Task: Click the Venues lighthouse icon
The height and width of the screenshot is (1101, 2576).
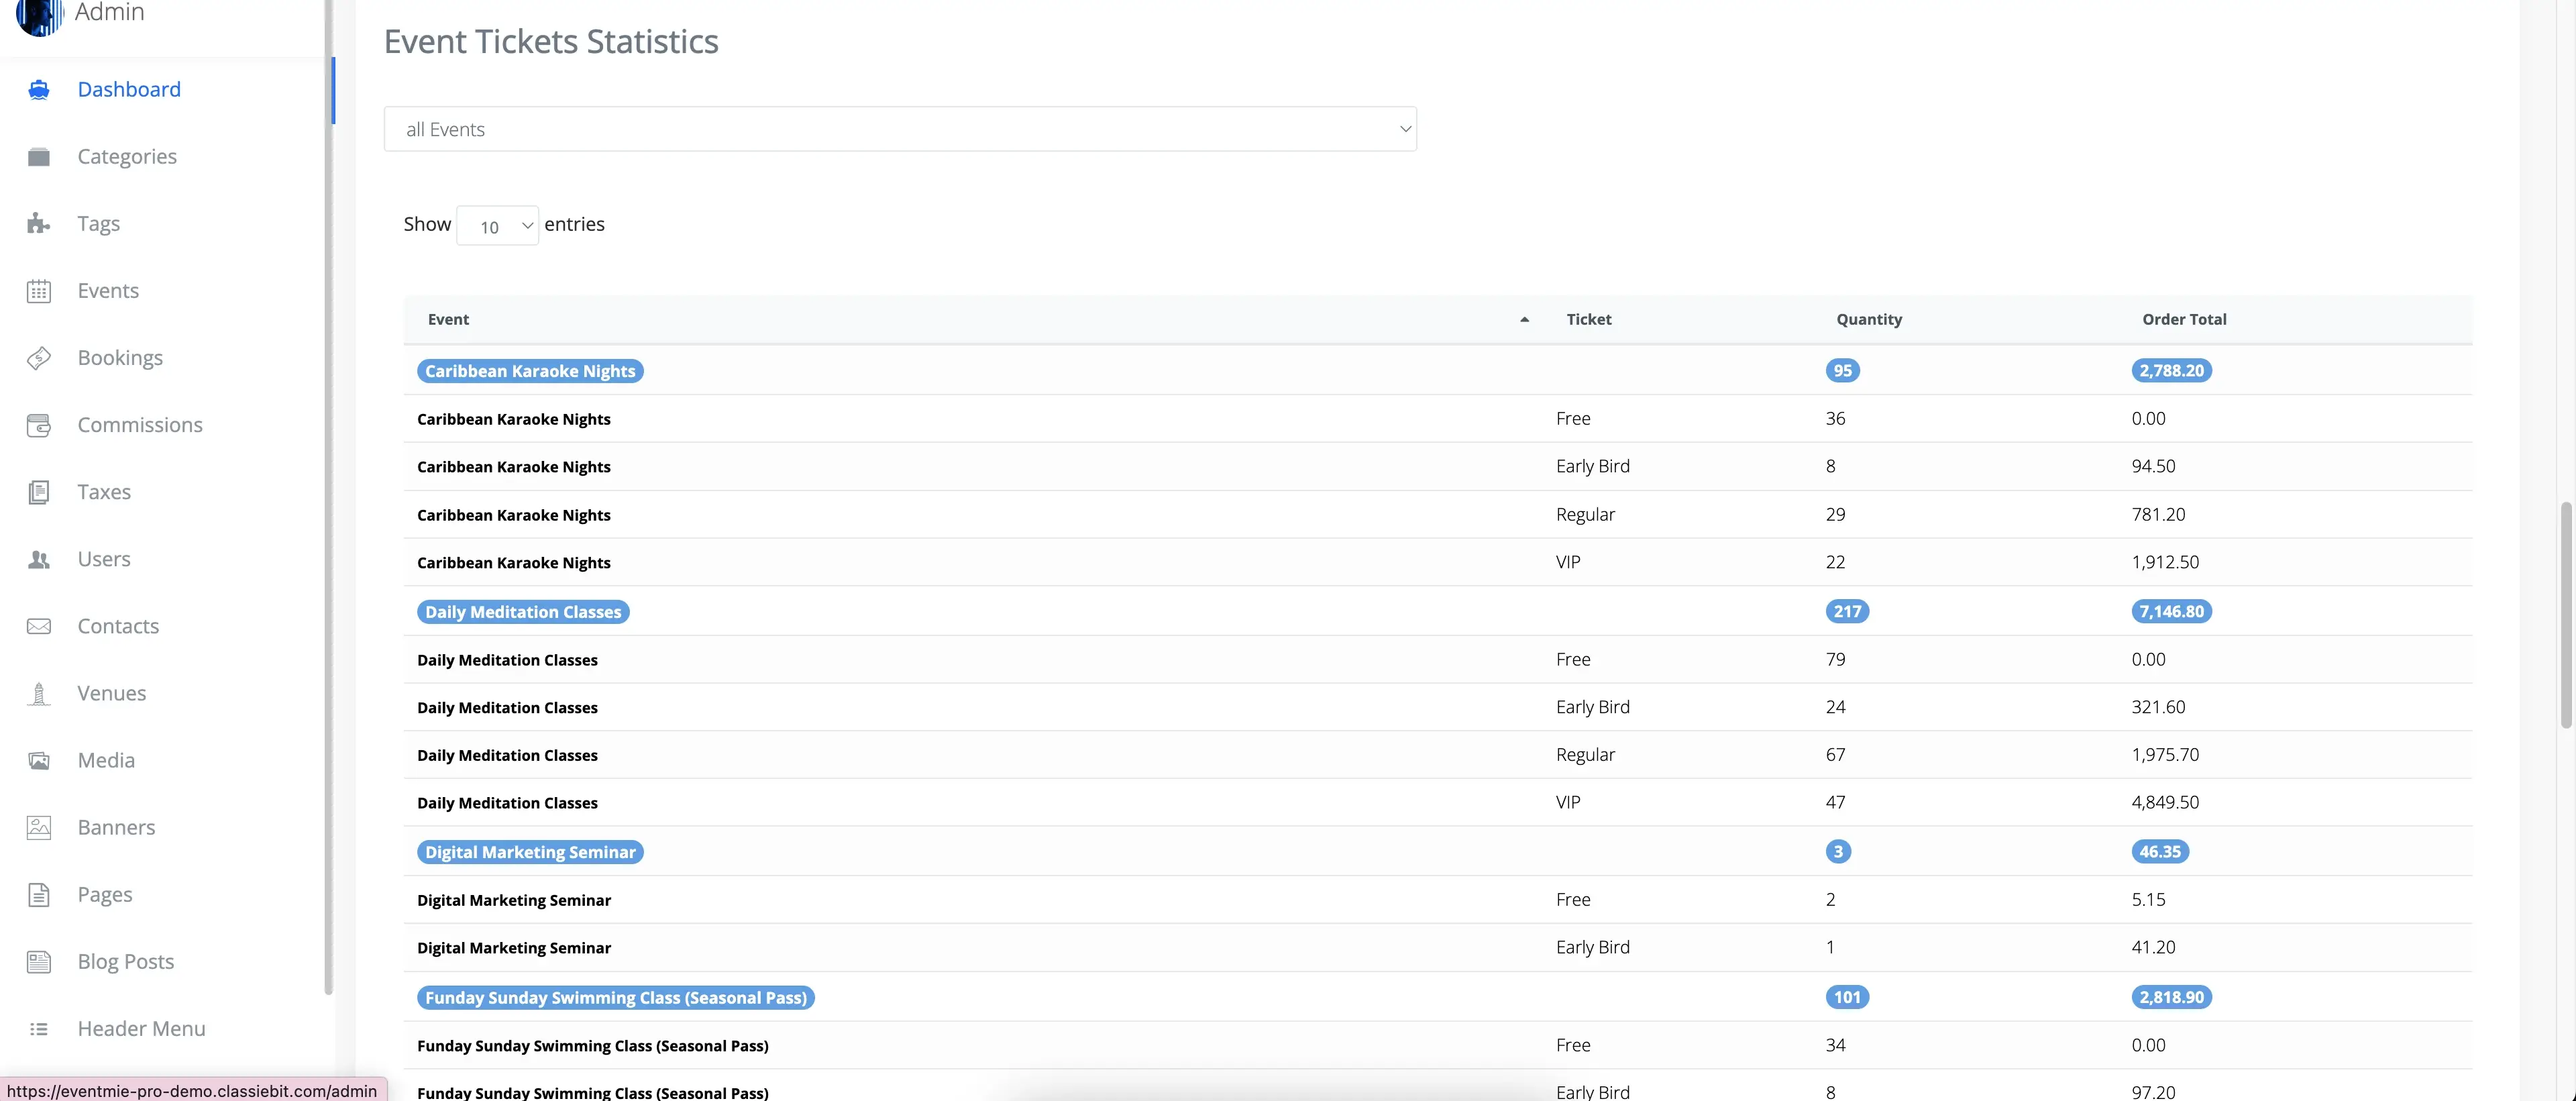Action: pos(39,693)
